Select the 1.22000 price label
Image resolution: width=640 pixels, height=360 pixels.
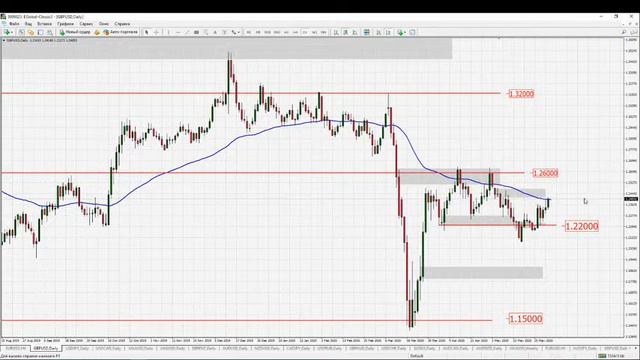[582, 226]
